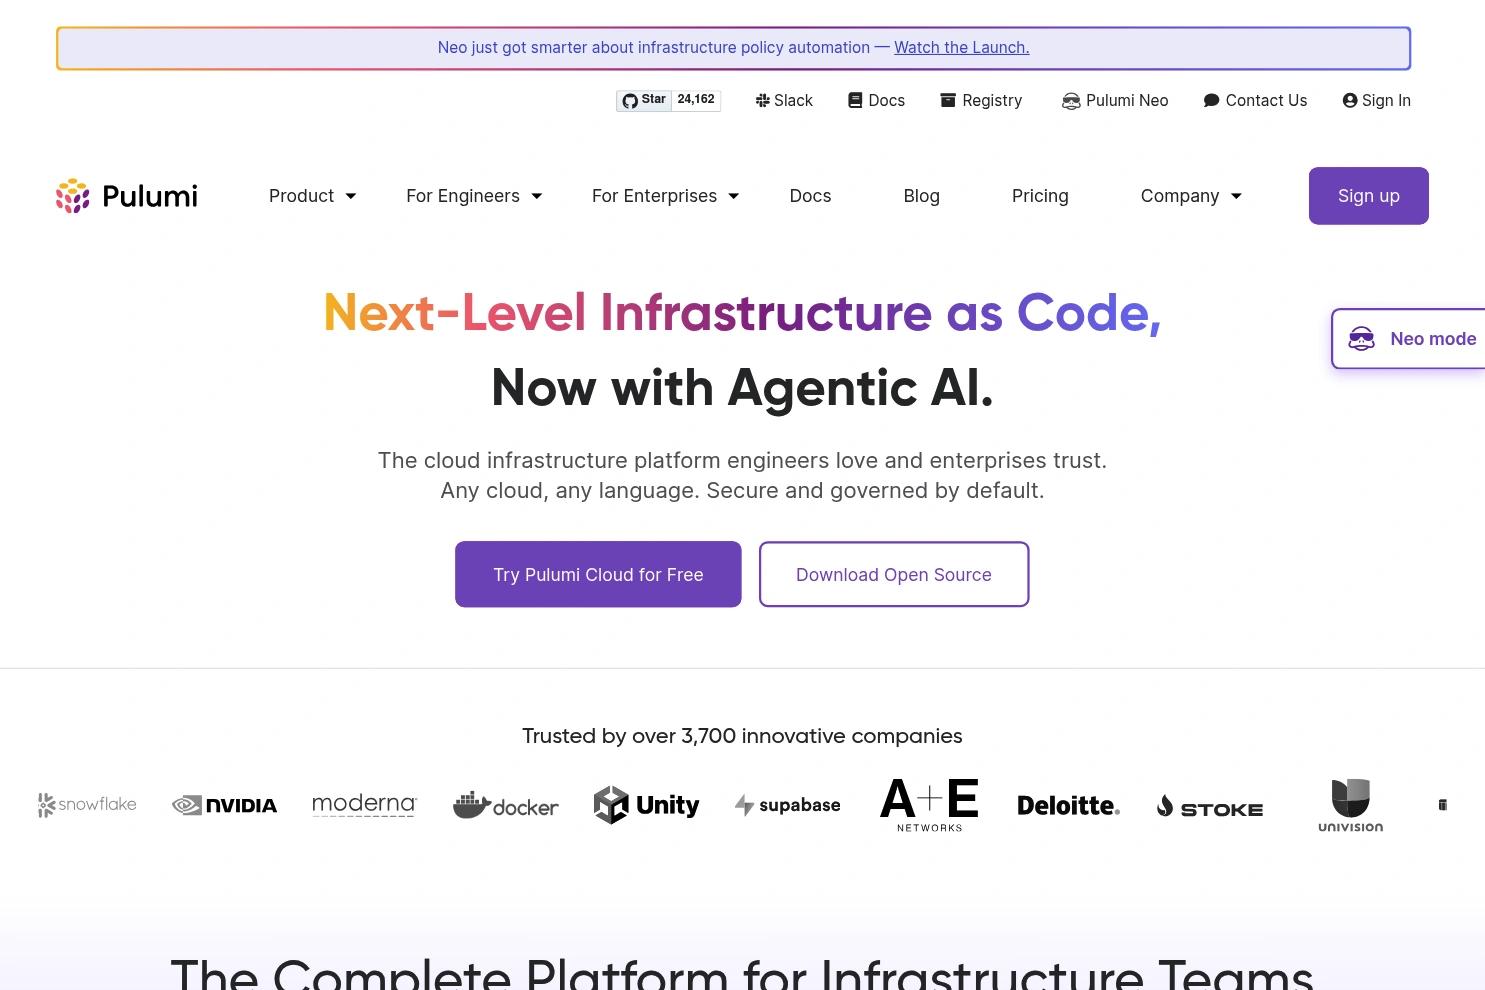
Task: Open the Contact Us link text
Action: [x=1266, y=100]
